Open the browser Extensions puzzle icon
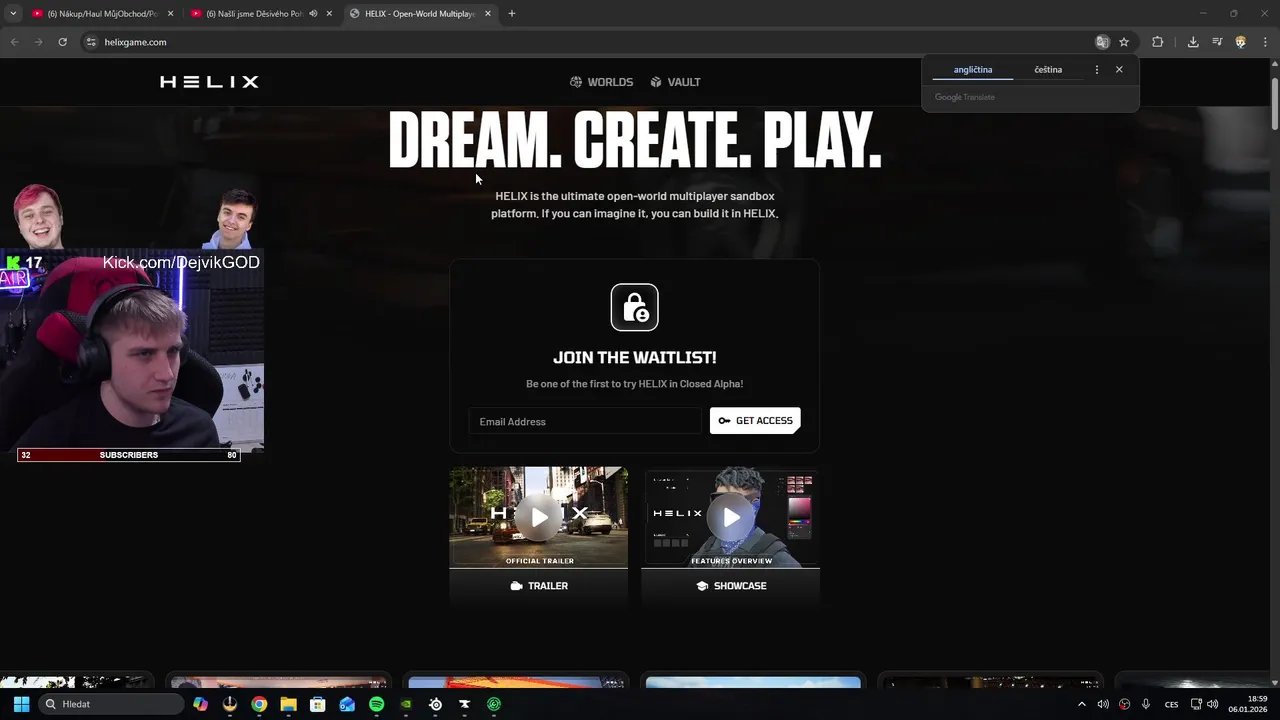 (x=1158, y=42)
